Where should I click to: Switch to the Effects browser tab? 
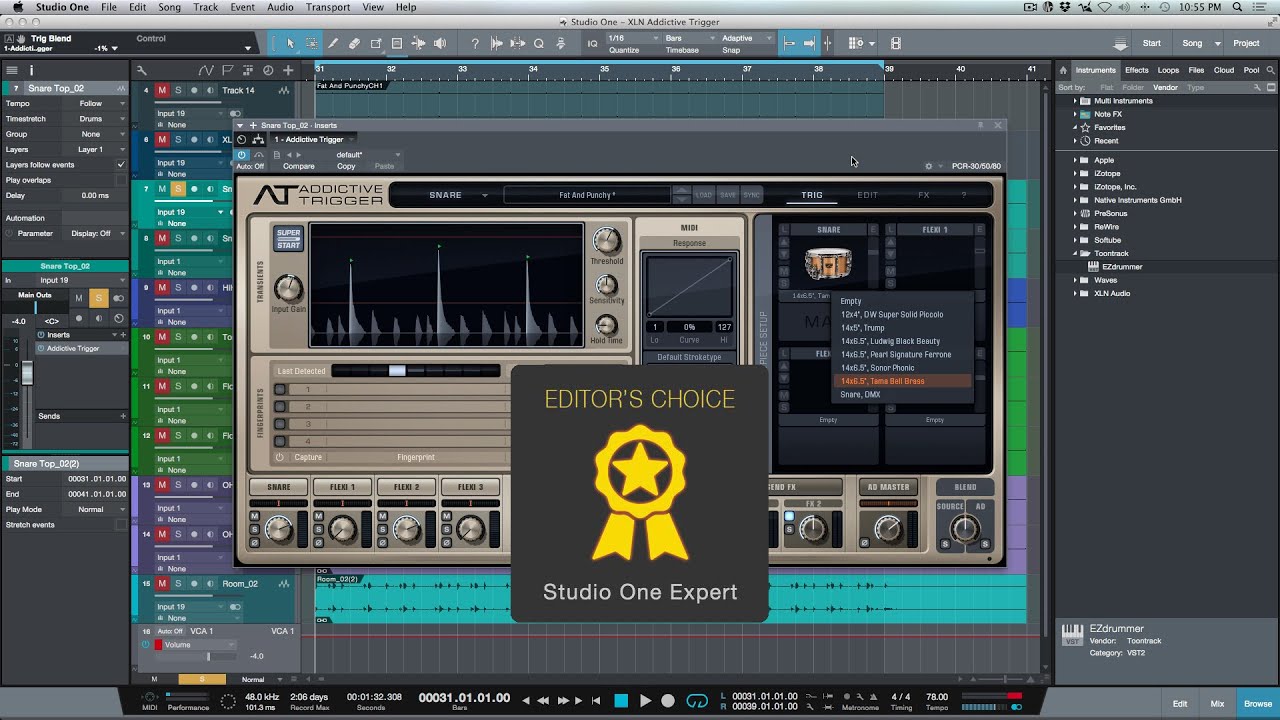tap(1137, 70)
